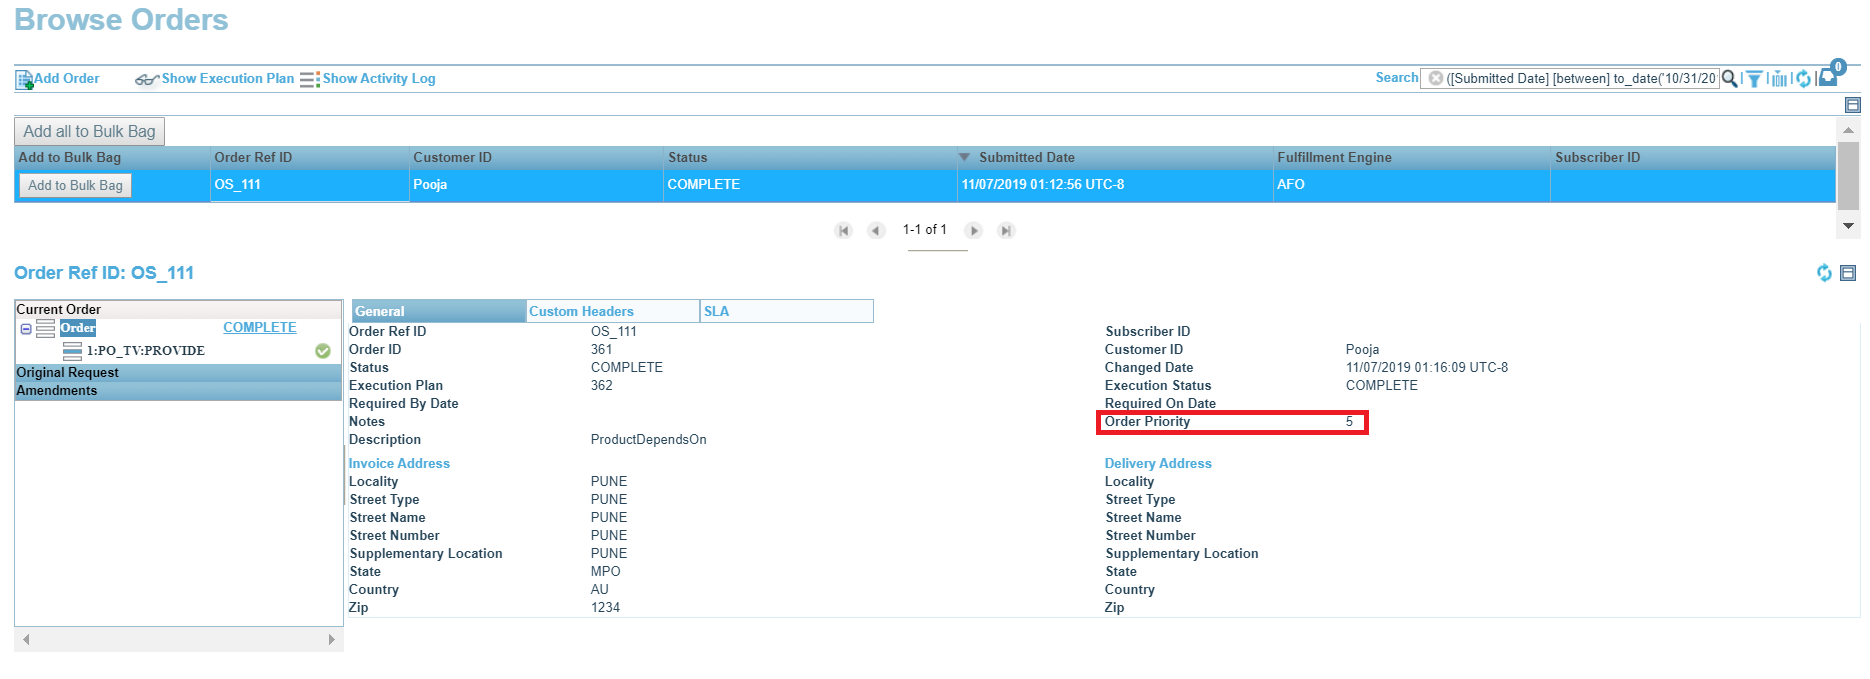Viewport: 1870px width, 679px height.
Task: Click the Pooja customer cell in grid
Action: tap(536, 185)
